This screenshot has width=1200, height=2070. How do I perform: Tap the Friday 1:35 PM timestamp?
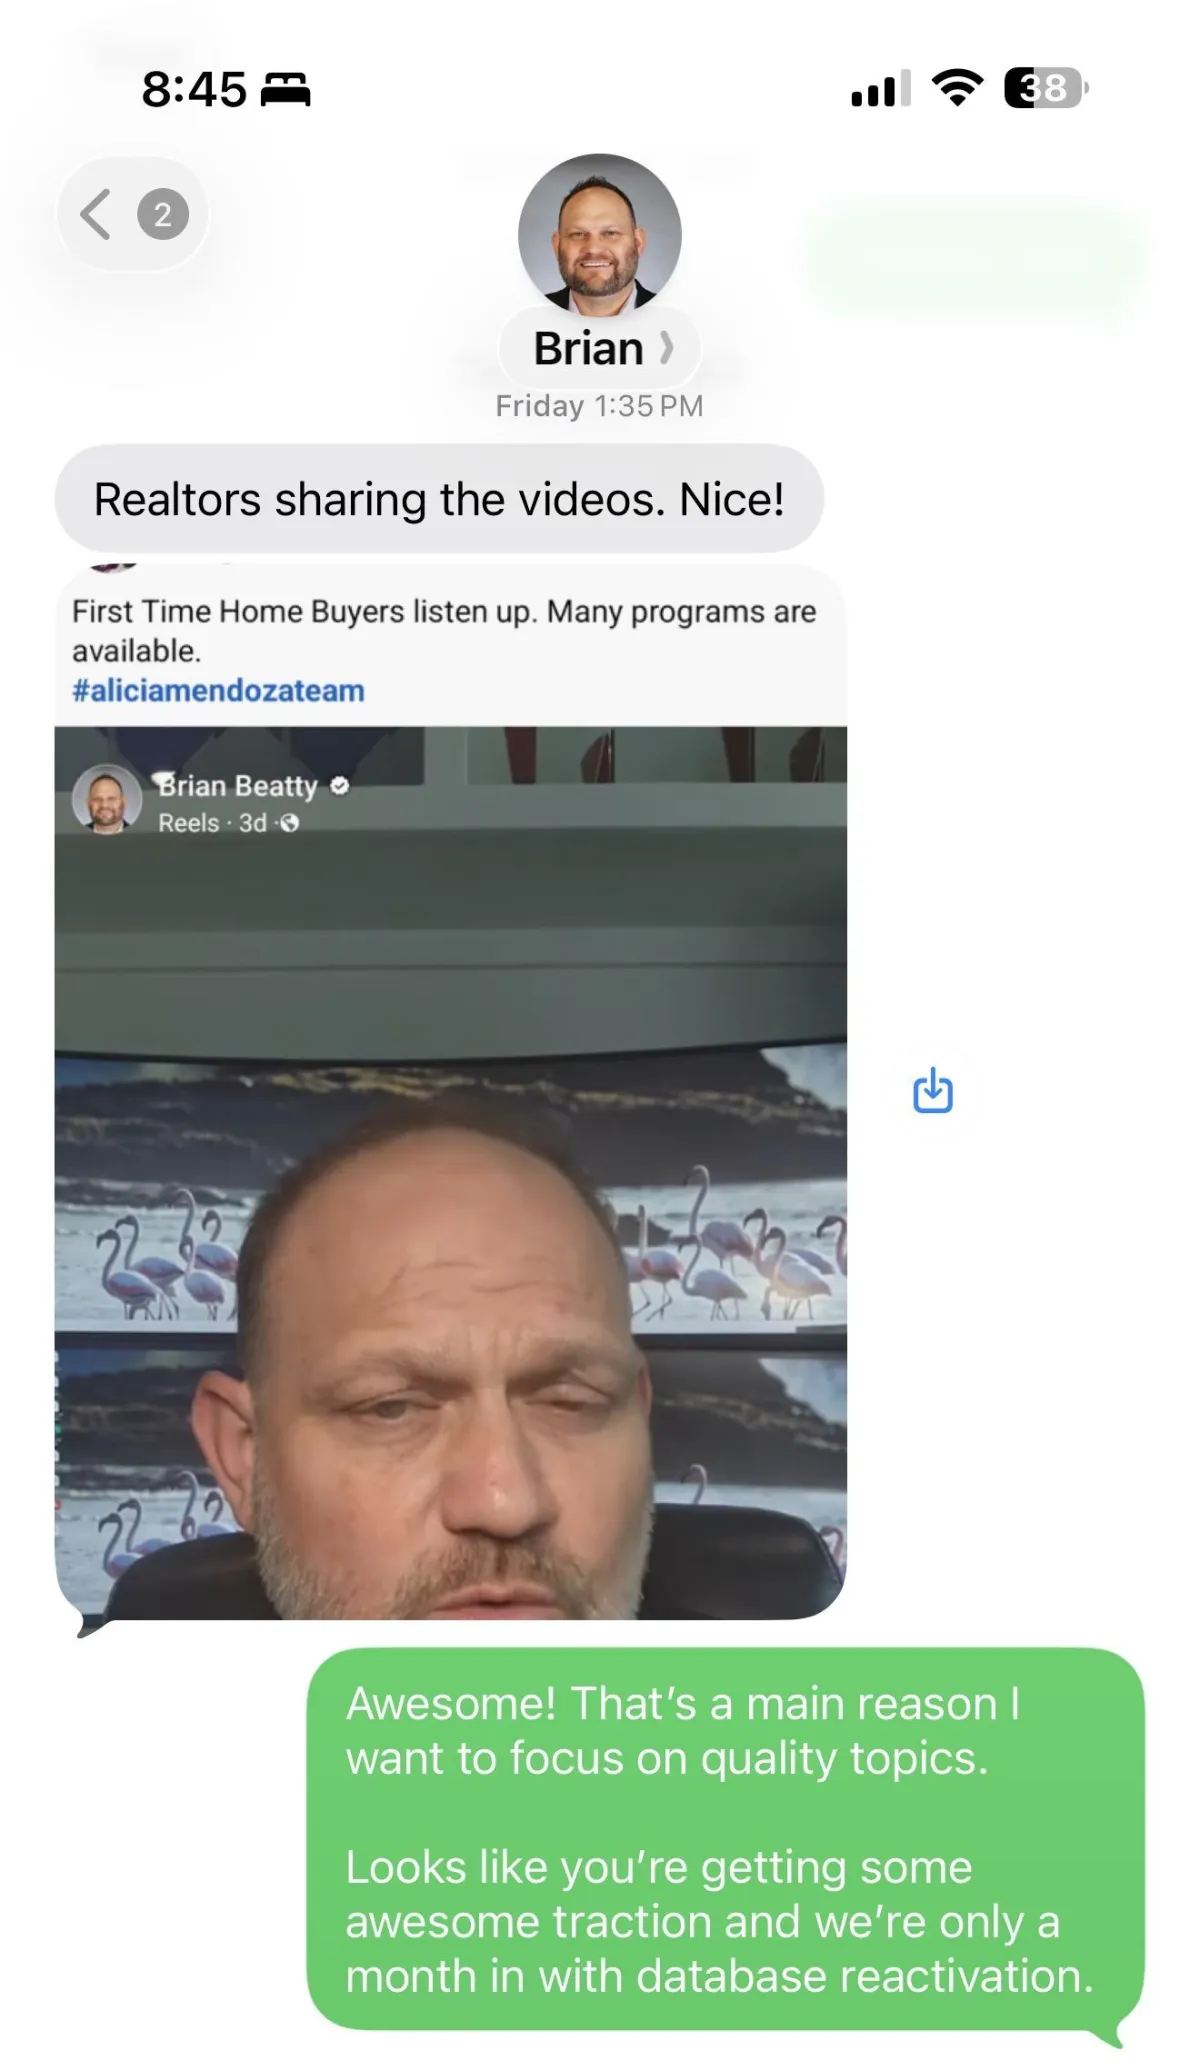(599, 405)
